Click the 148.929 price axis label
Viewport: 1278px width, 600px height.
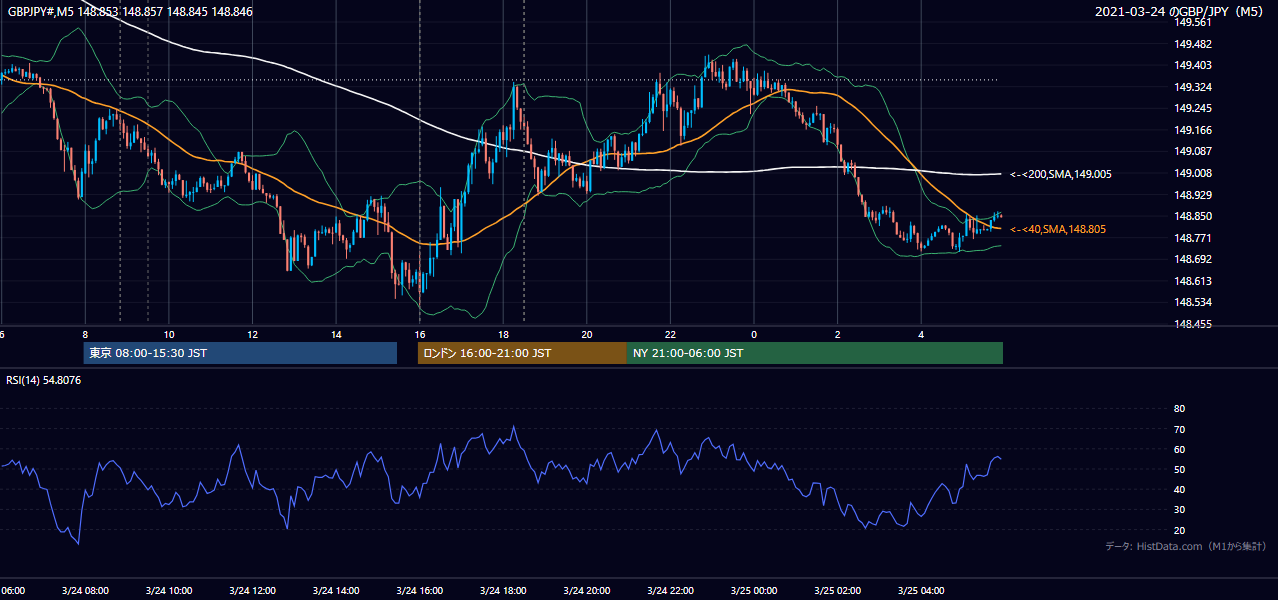[1192, 195]
